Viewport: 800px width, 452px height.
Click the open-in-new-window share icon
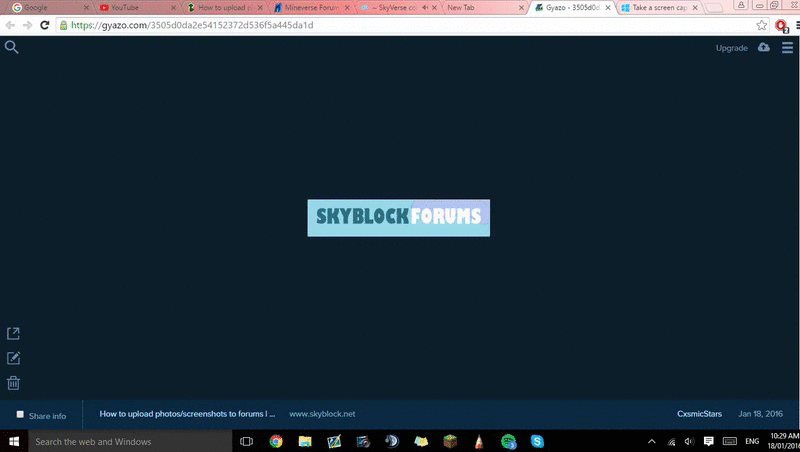tap(13, 334)
